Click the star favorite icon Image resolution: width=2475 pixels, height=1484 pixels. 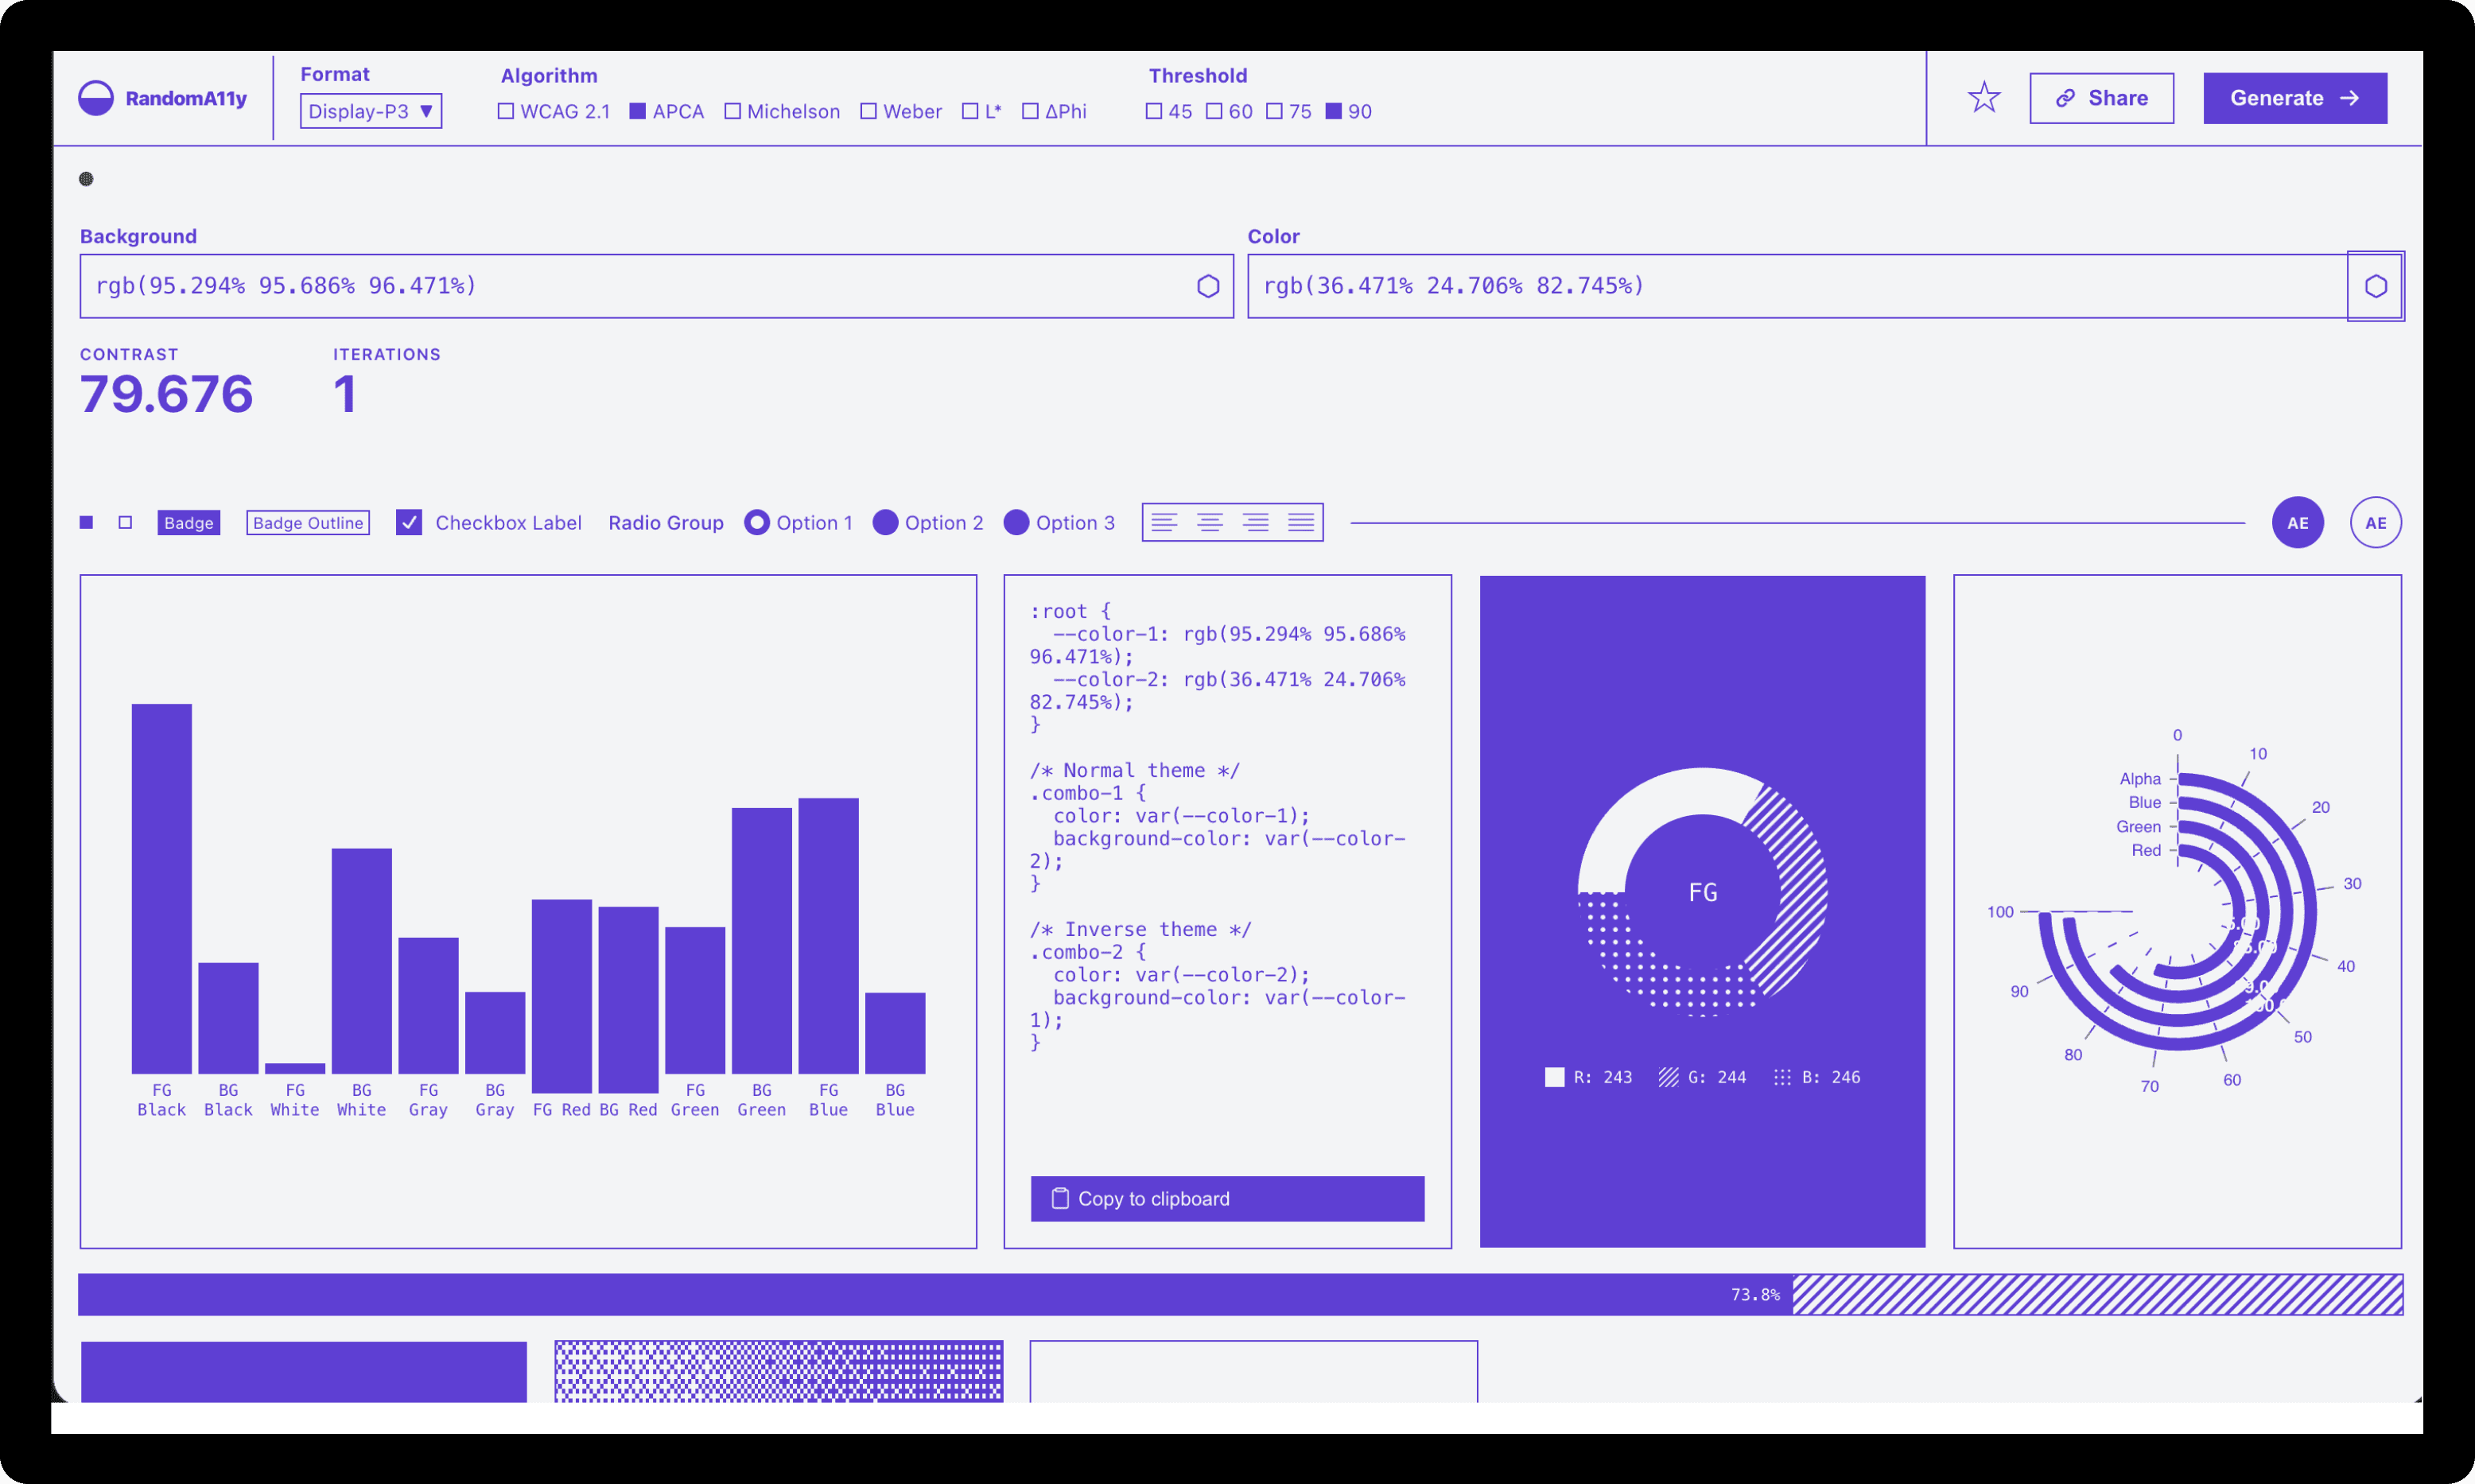click(x=1984, y=97)
